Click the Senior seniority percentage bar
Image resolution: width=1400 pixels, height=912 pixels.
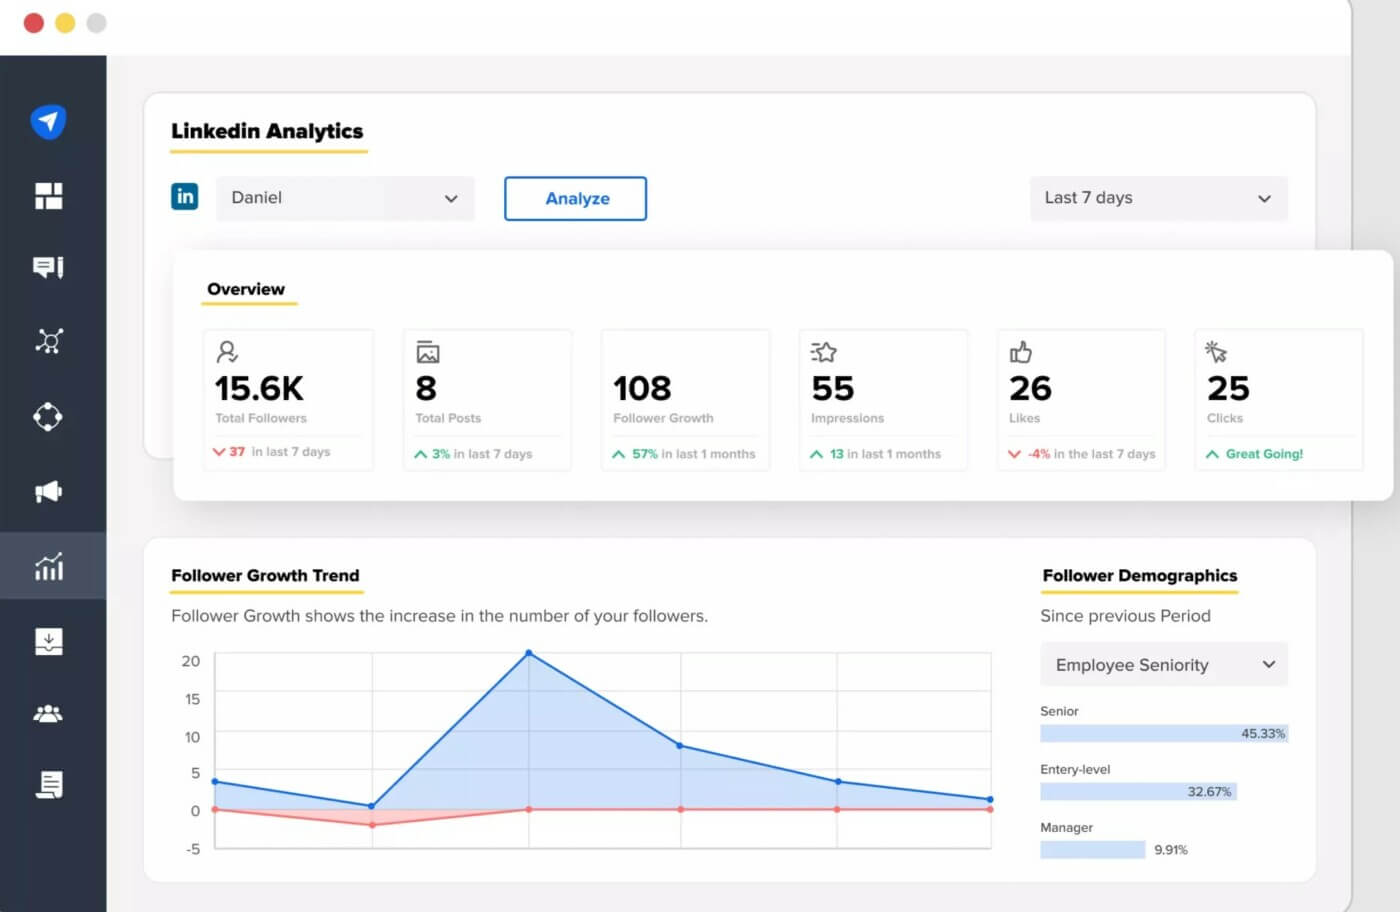tap(1163, 733)
